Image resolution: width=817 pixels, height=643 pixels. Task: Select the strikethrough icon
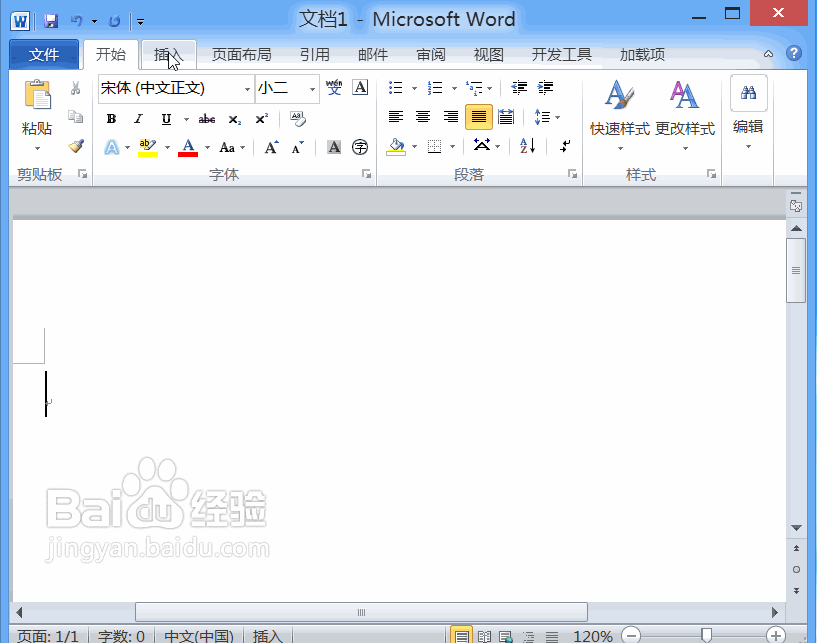[206, 119]
